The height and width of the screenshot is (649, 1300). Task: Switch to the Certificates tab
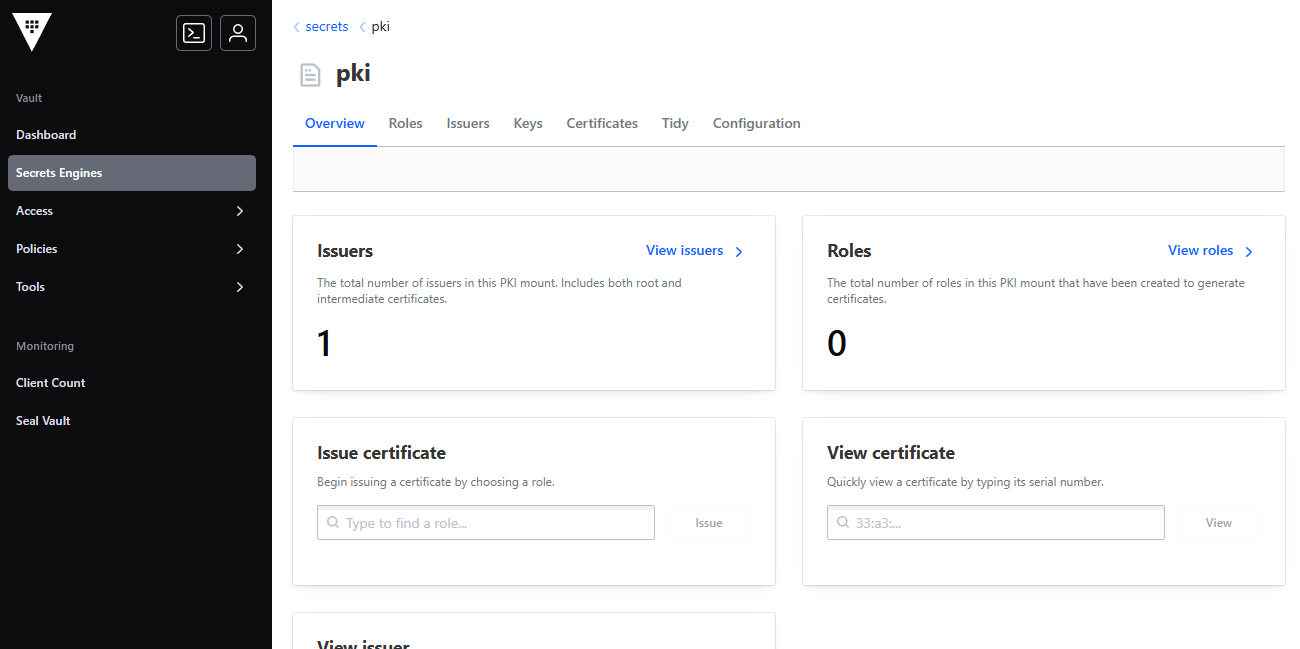pos(602,124)
